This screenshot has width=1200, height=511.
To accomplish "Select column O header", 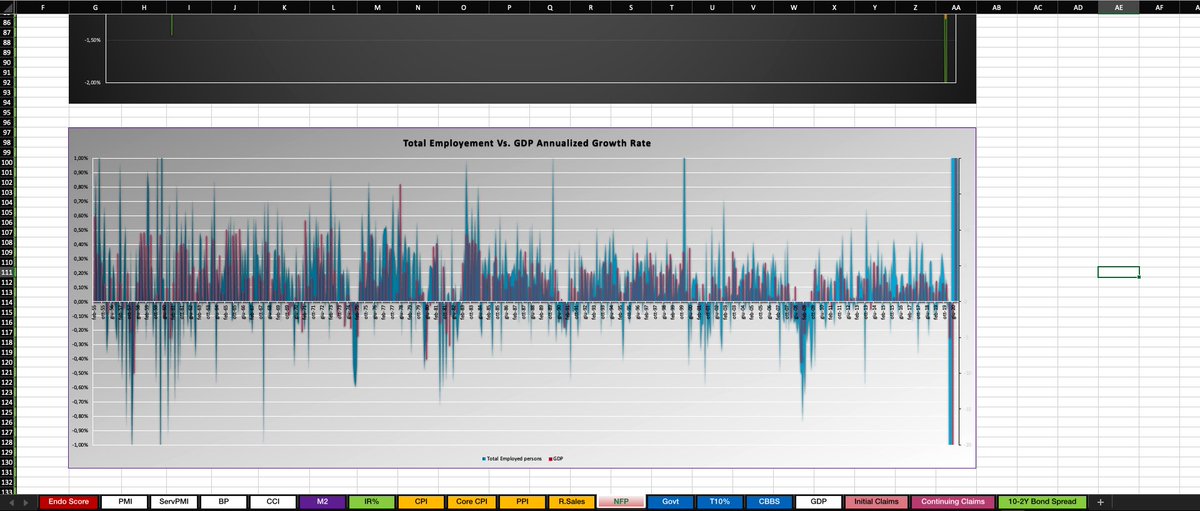I will pos(462,7).
